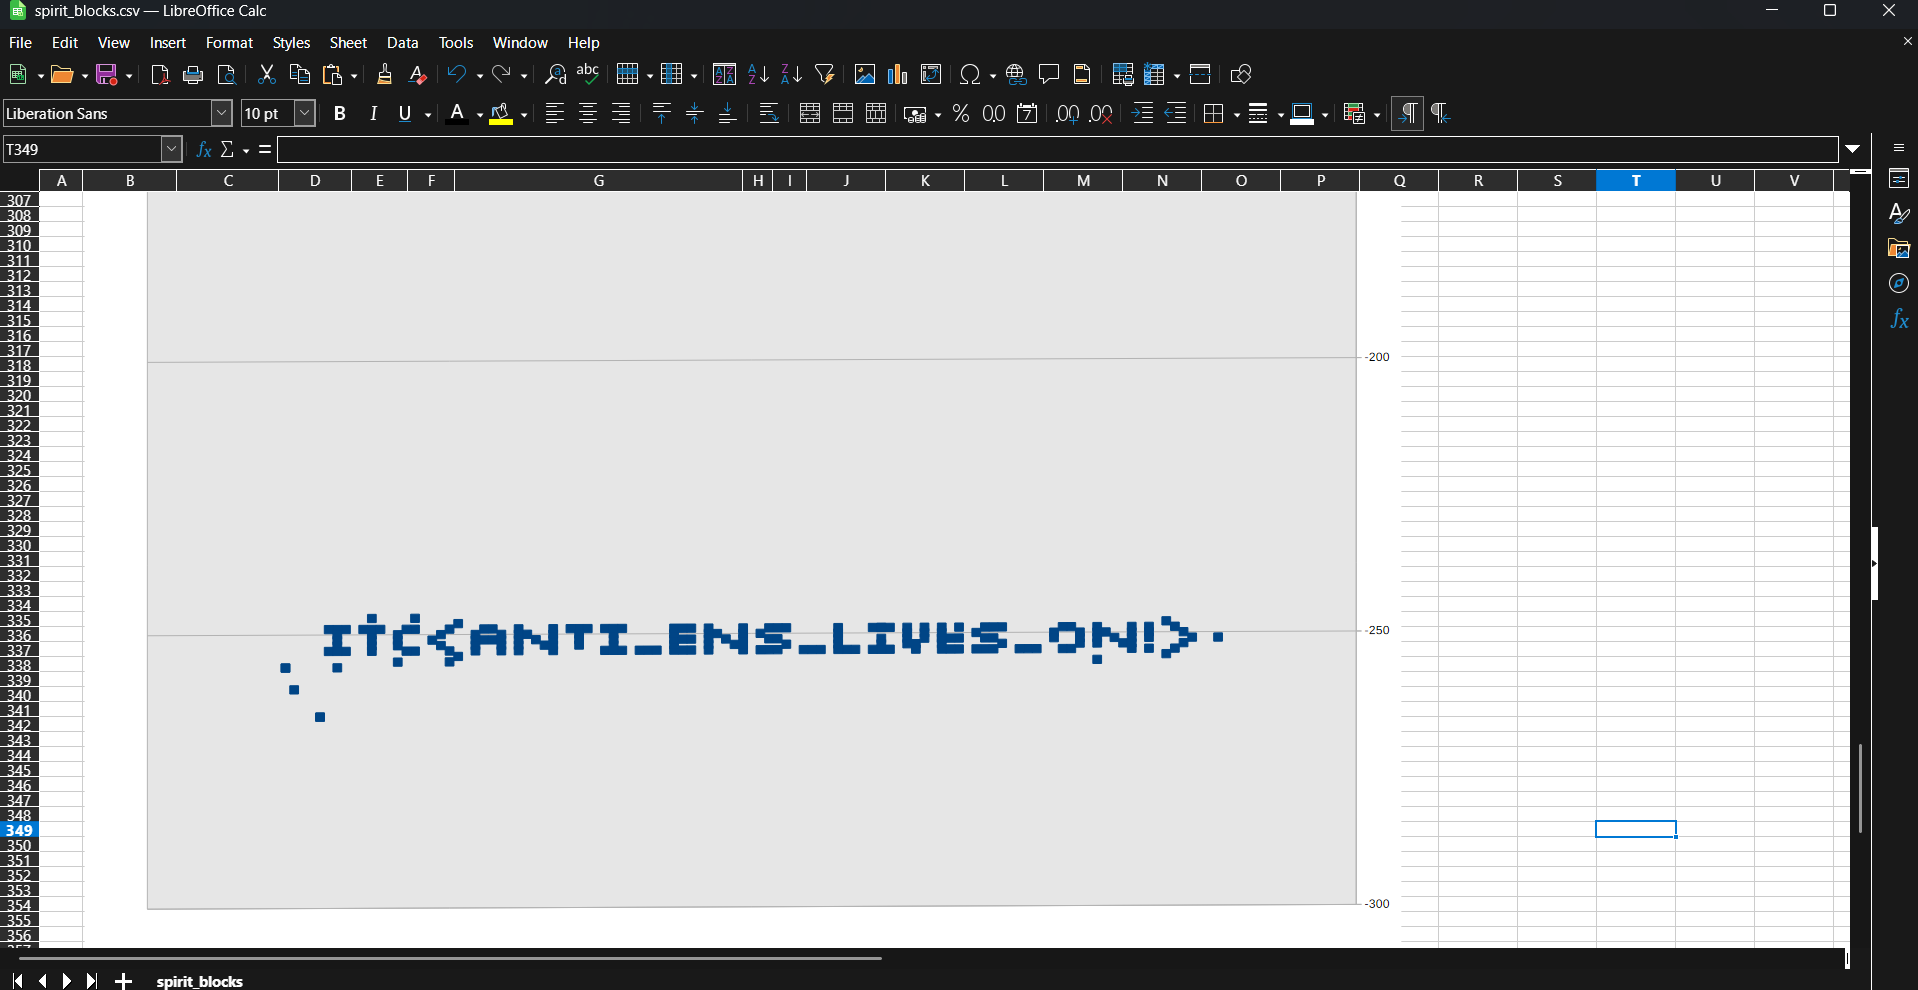This screenshot has height=990, width=1918.
Task: Select column T header
Action: pyautogui.click(x=1636, y=180)
